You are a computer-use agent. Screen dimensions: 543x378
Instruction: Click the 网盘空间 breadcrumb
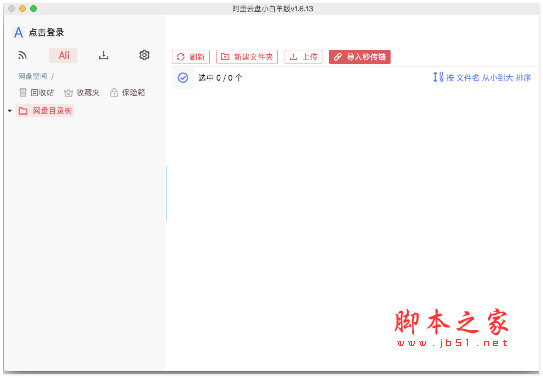pyautogui.click(x=33, y=76)
